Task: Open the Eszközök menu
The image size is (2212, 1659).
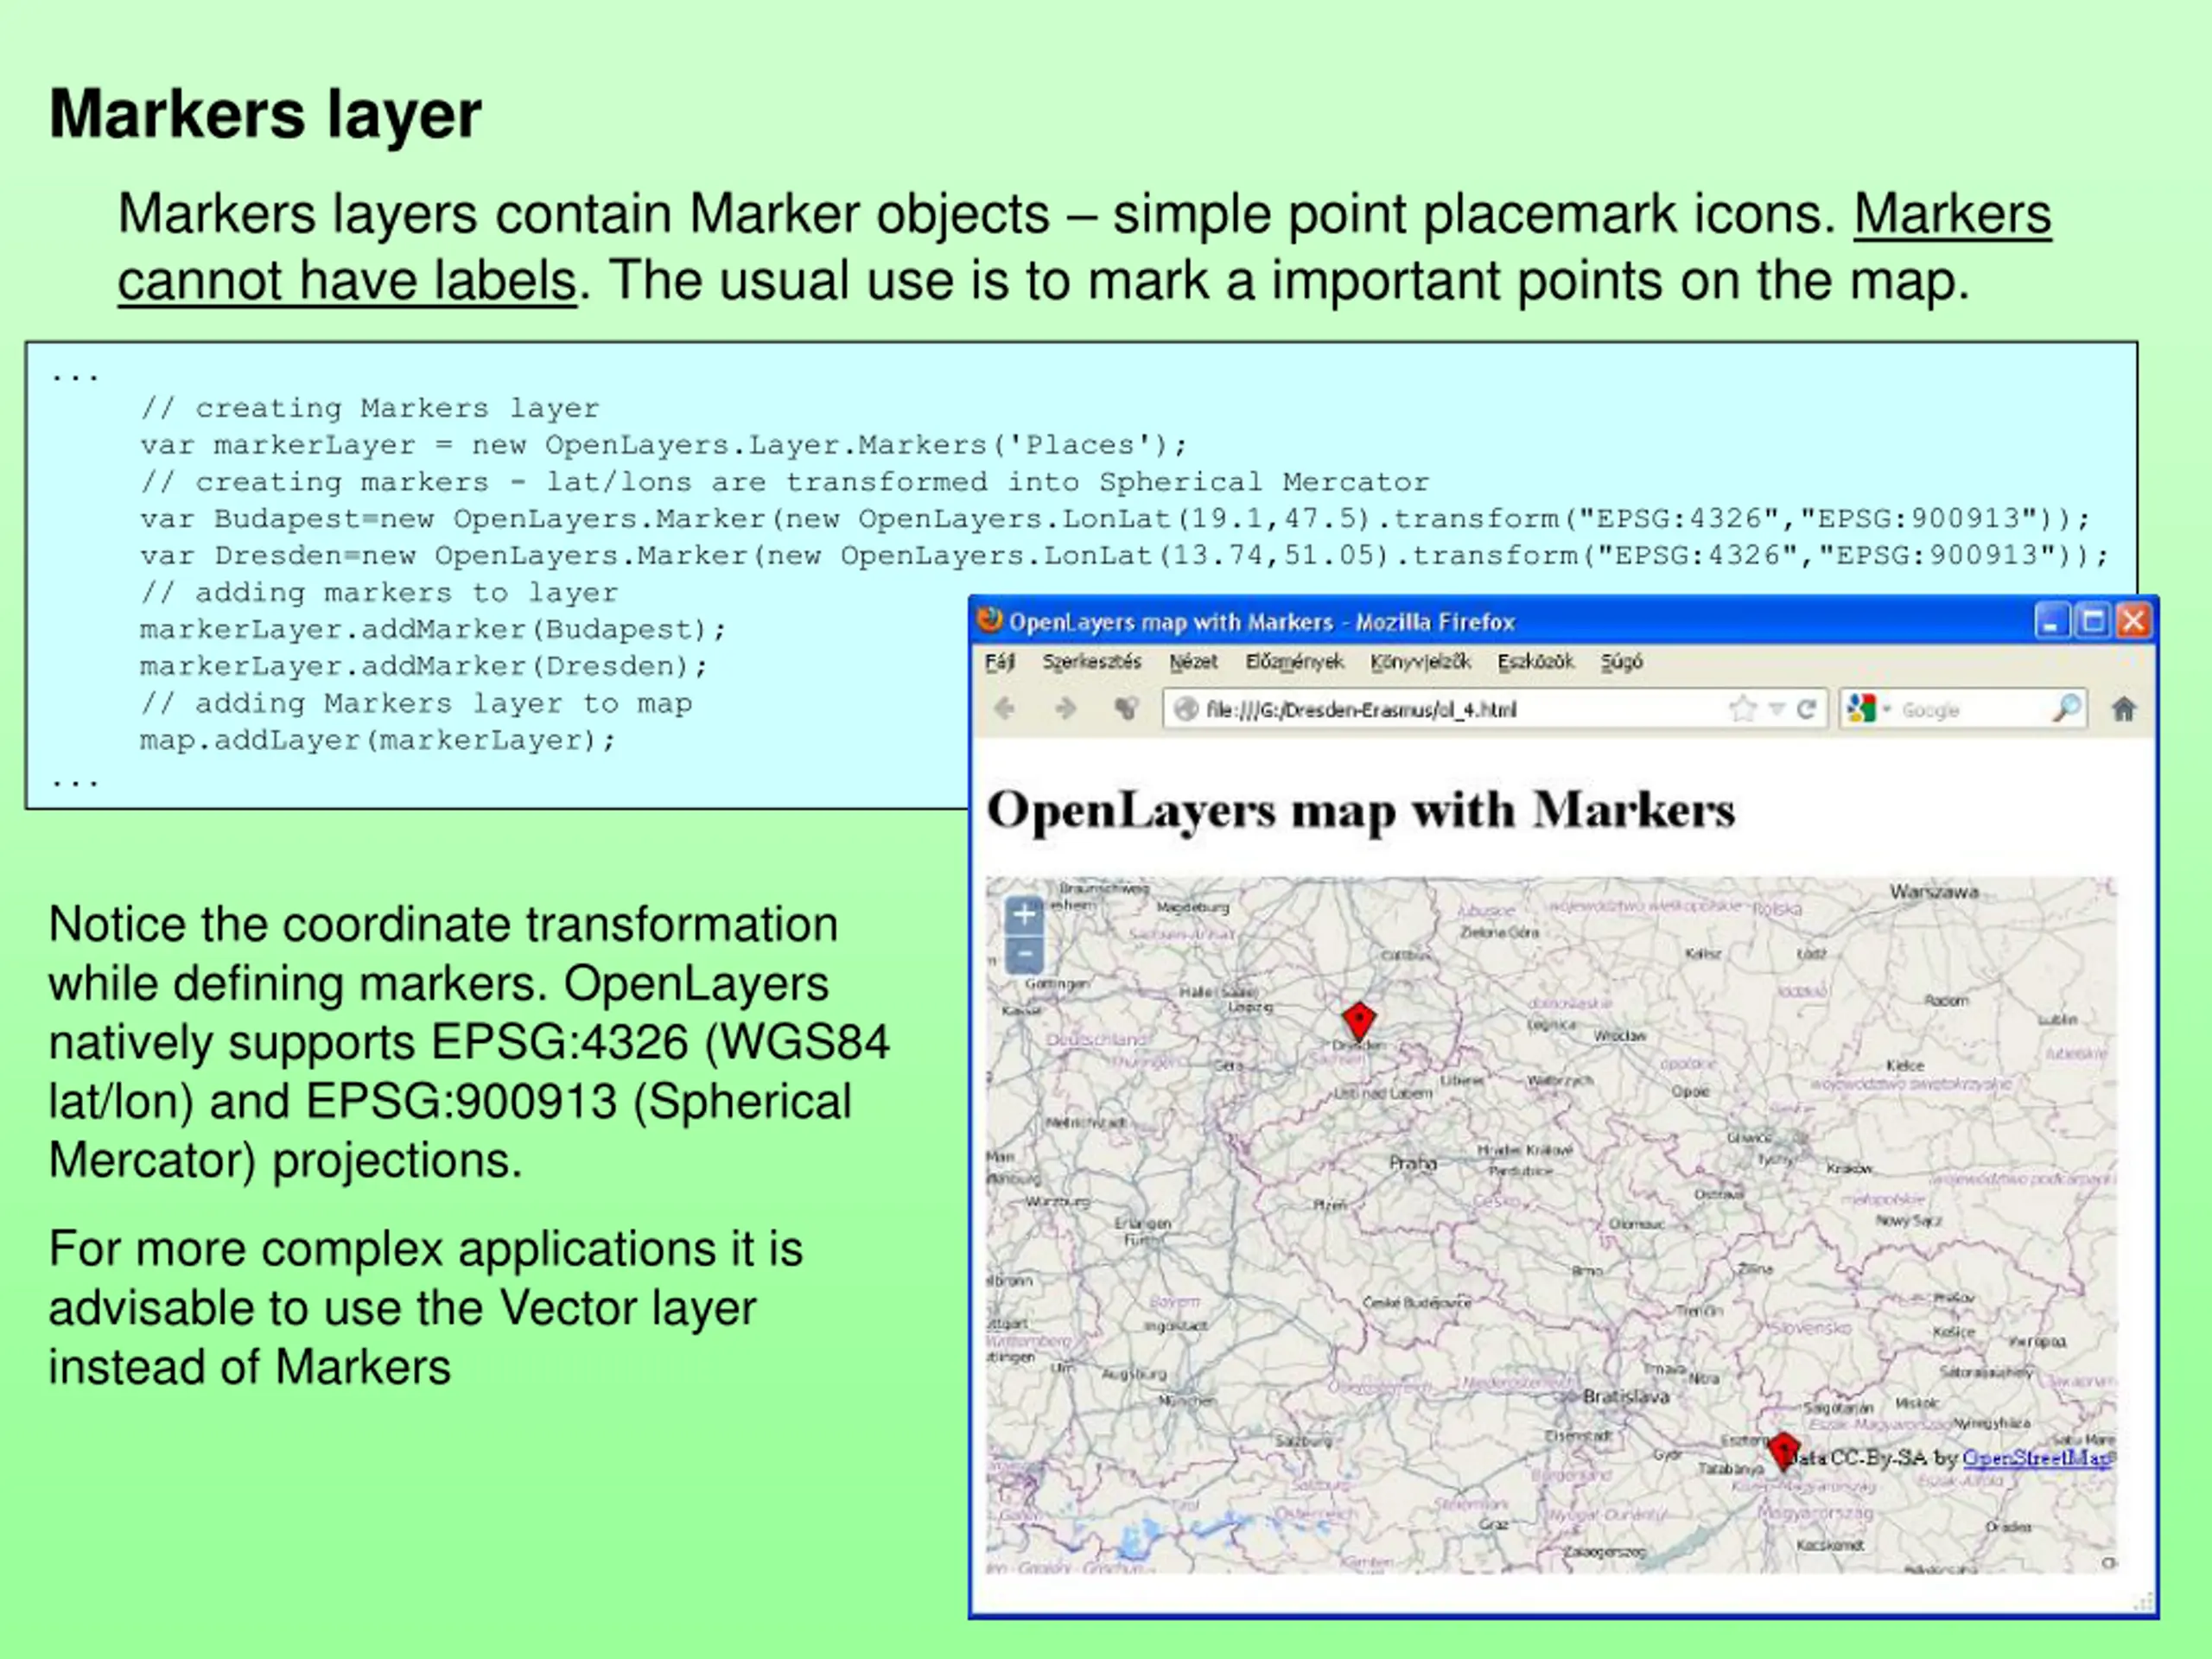Action: pyautogui.click(x=1535, y=661)
